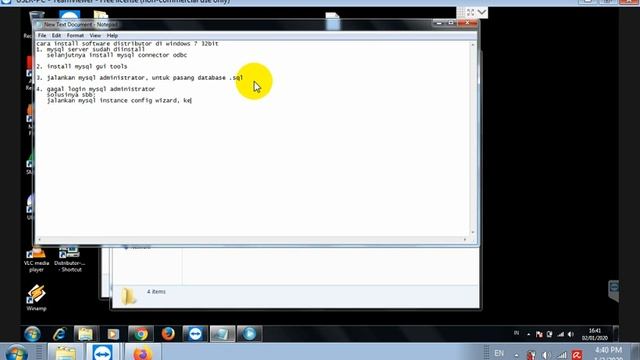Click EN language indicator on local taskbar
Viewport: 640px width, 360px height.
[x=499, y=353]
